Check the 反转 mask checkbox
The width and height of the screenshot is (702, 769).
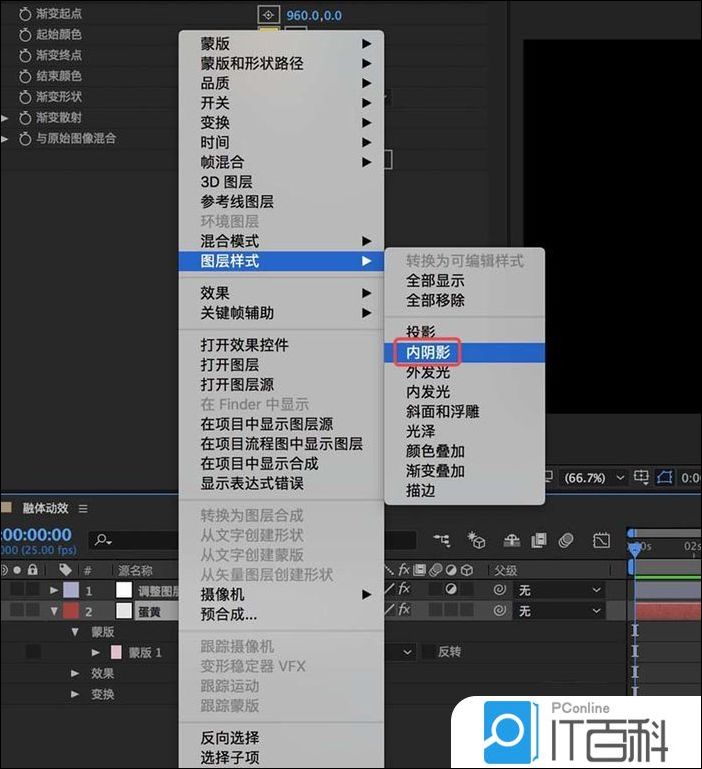click(428, 652)
